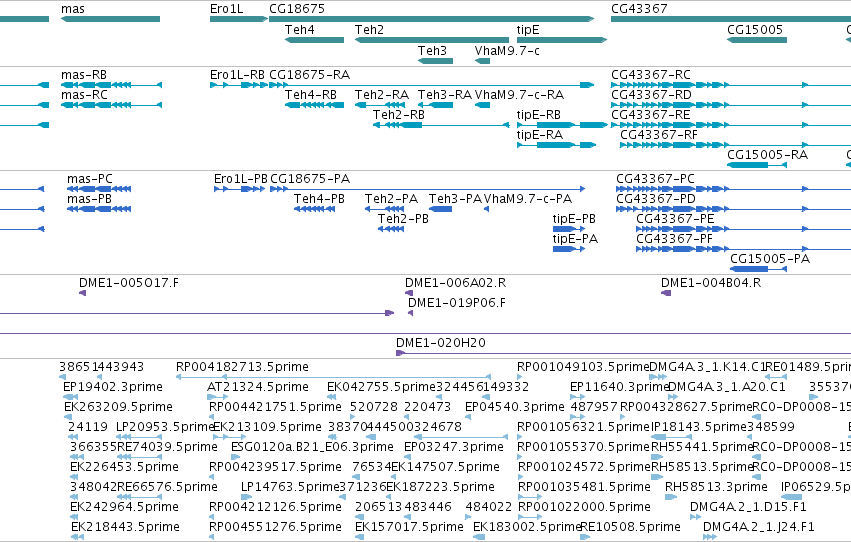
Task: Open the Ero1L-PB protein label
Action: tap(240, 179)
